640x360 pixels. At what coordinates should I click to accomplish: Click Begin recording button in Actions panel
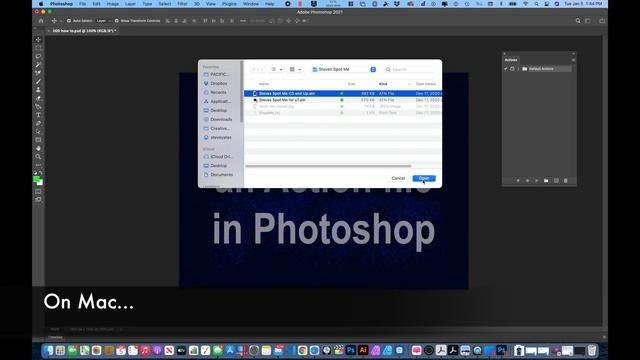[527, 180]
